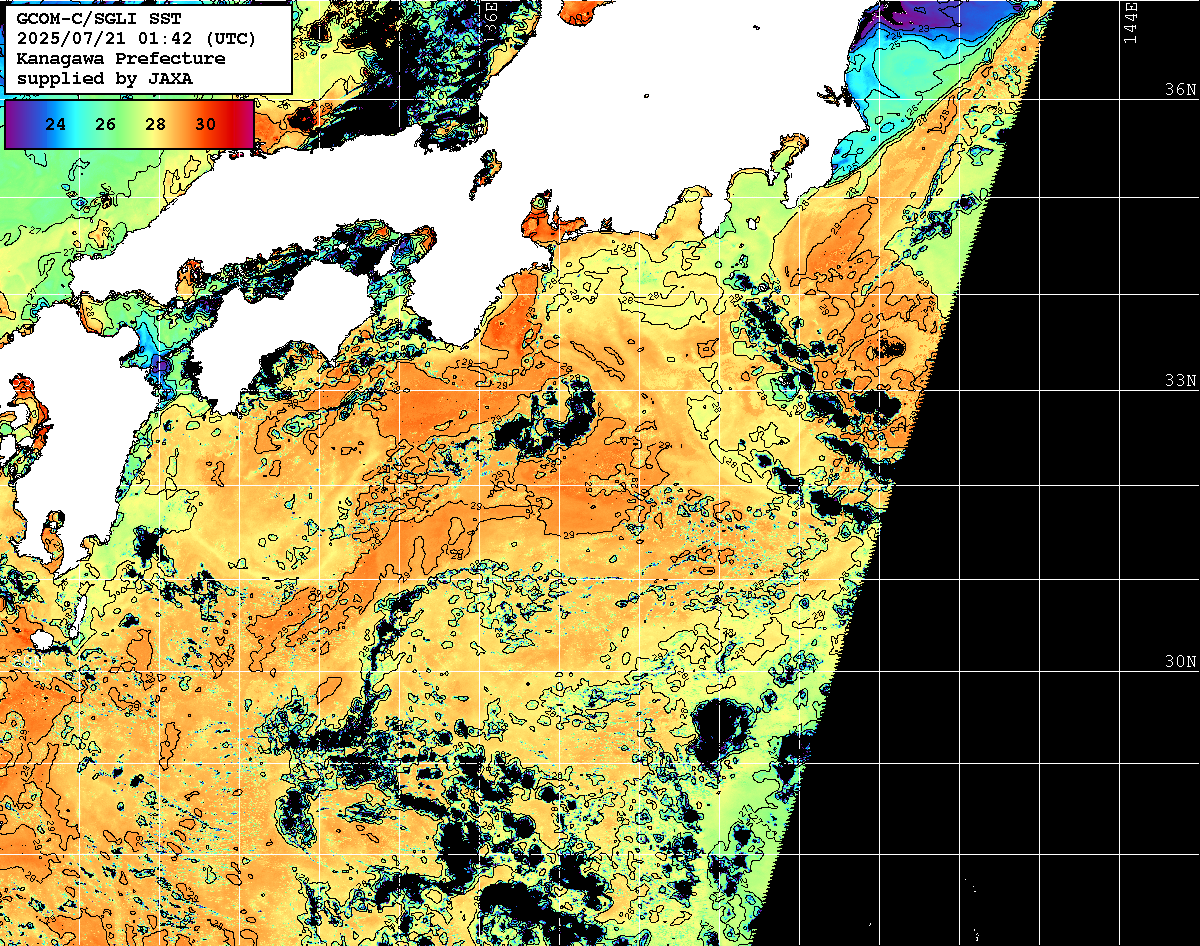Click the 'supplied by JAXA' credit text
Viewport: 1200px width, 946px height.
105,78
